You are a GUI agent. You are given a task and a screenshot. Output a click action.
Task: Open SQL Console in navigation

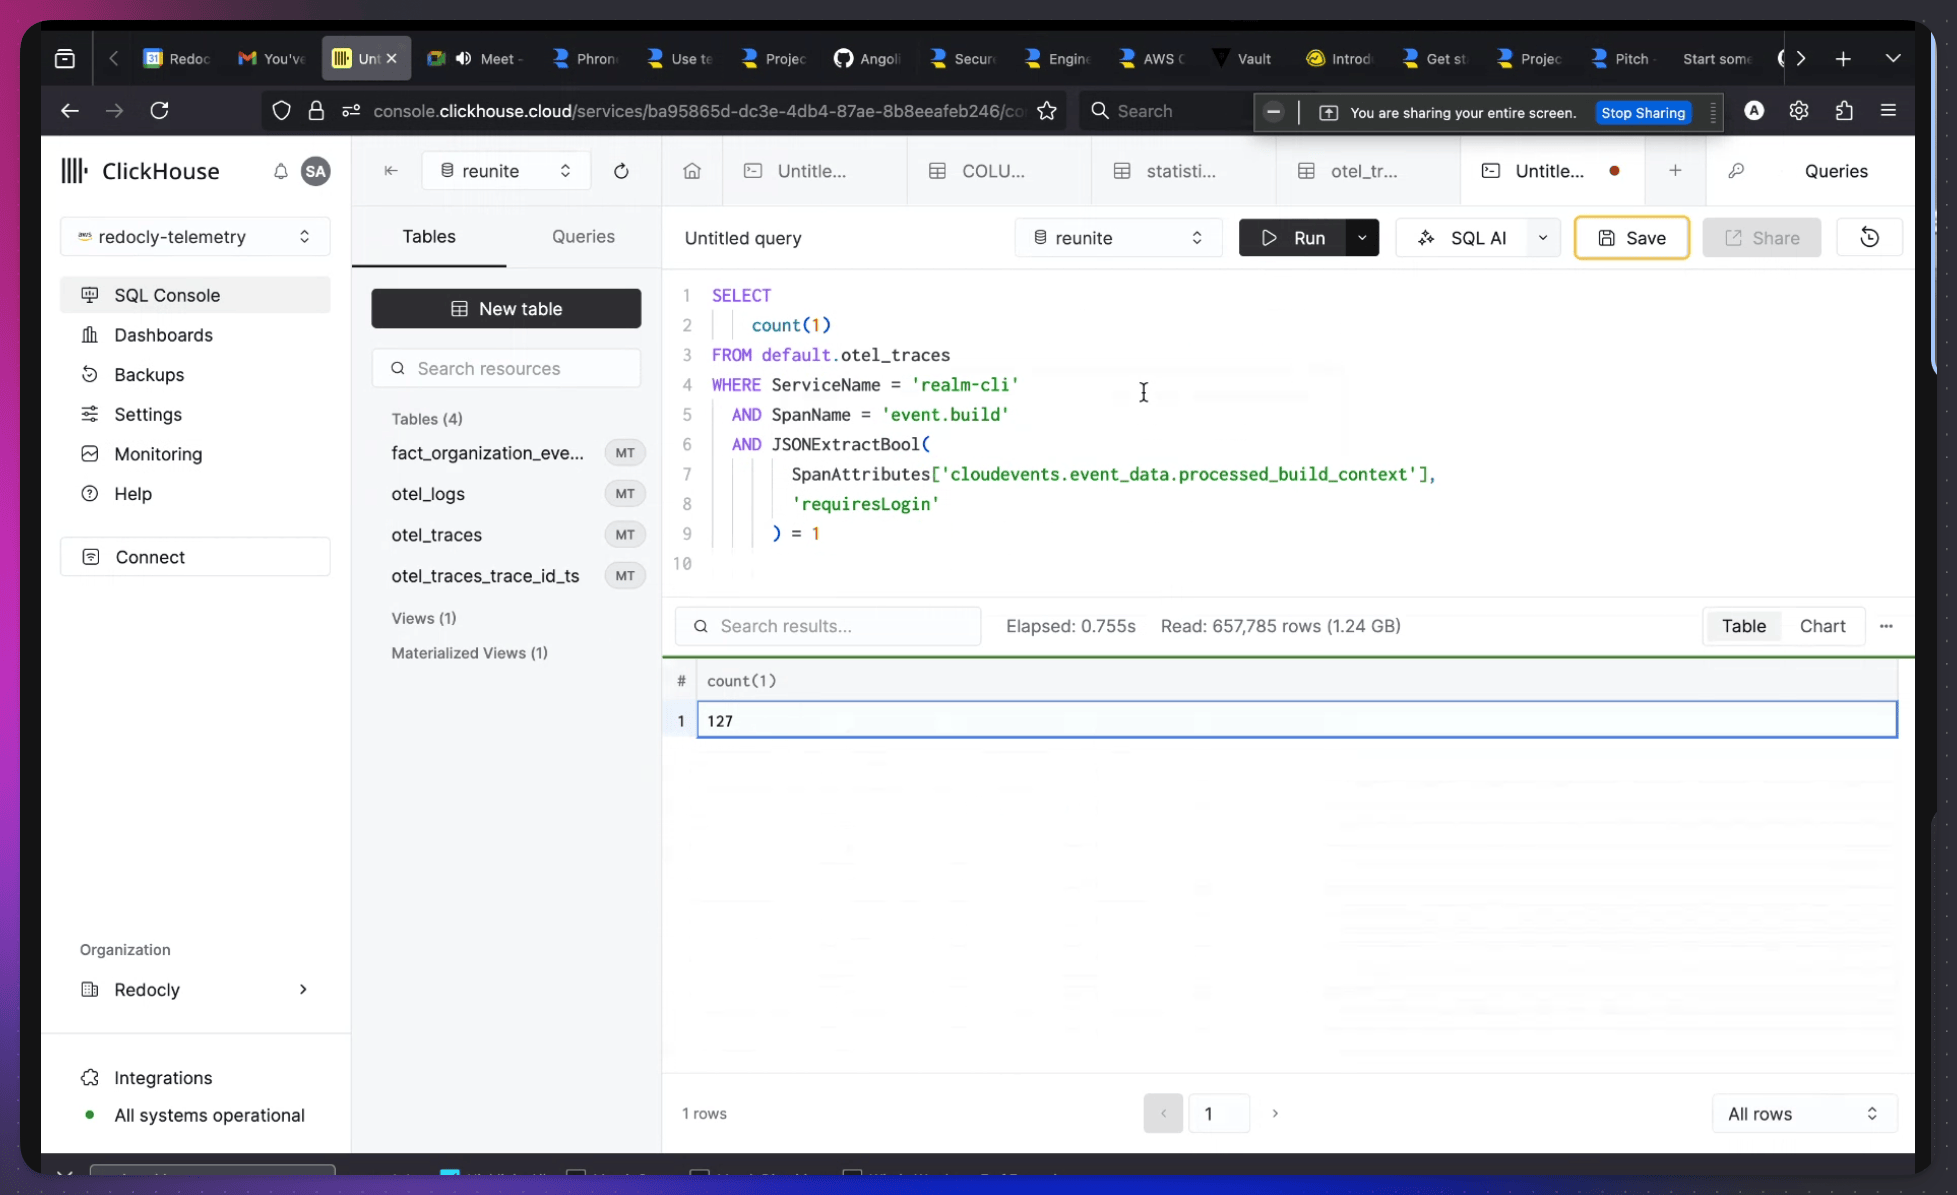pyautogui.click(x=195, y=295)
